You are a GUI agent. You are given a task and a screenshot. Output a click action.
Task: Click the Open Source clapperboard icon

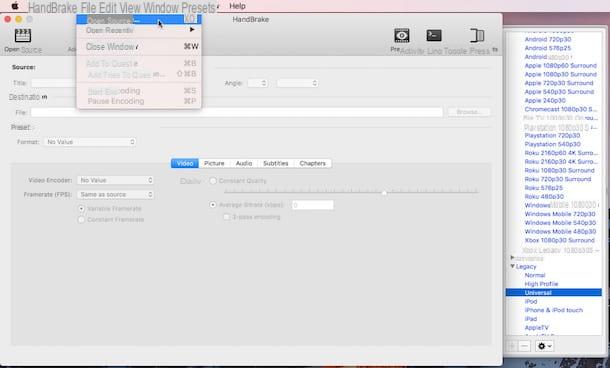(x=23, y=35)
